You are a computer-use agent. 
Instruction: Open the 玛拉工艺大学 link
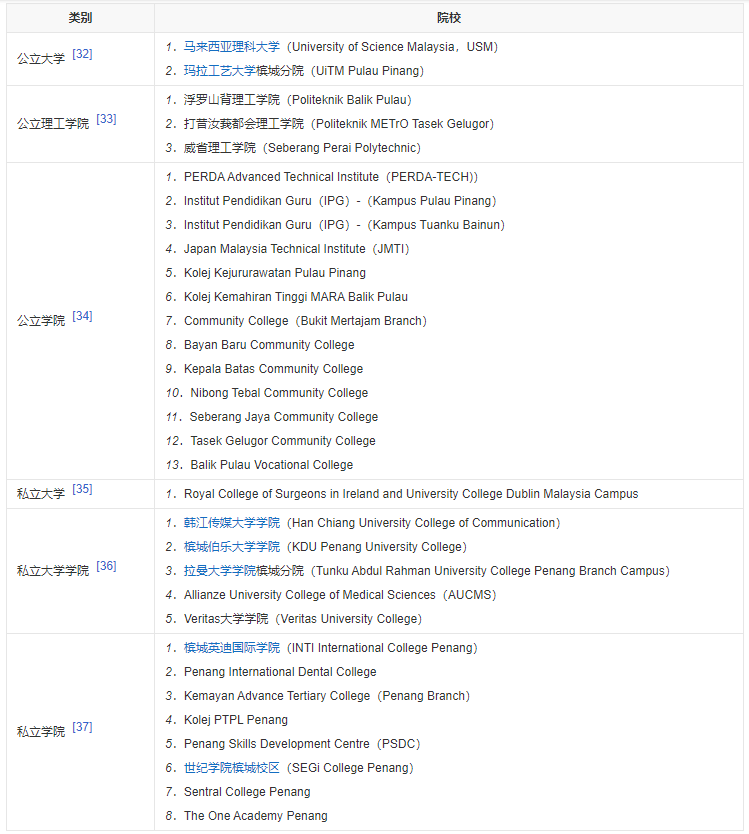(219, 71)
